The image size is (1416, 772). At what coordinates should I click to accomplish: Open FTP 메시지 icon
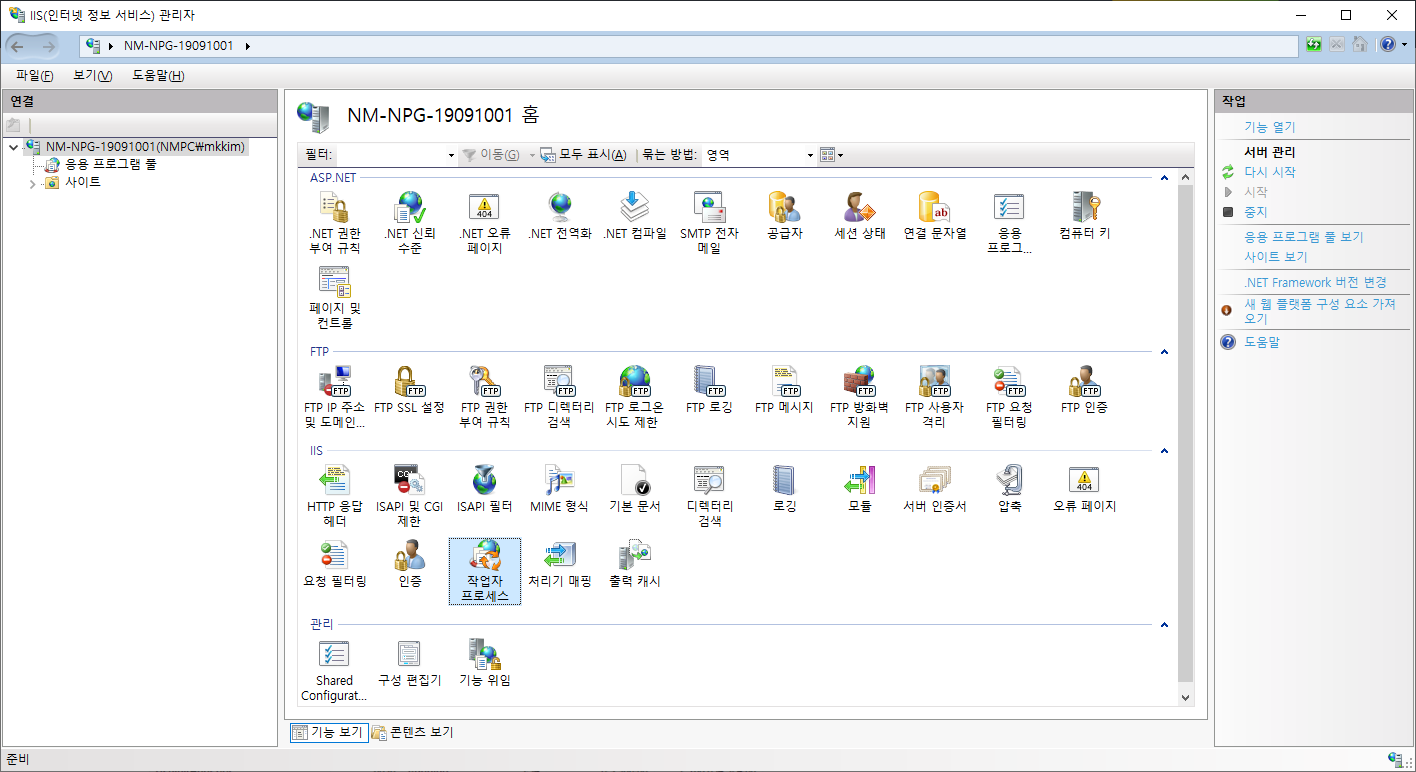click(784, 391)
